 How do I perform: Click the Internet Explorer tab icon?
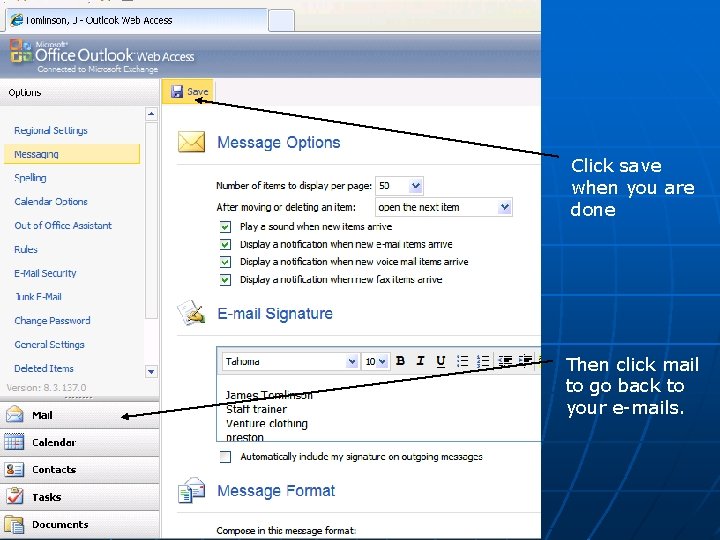tap(17, 20)
